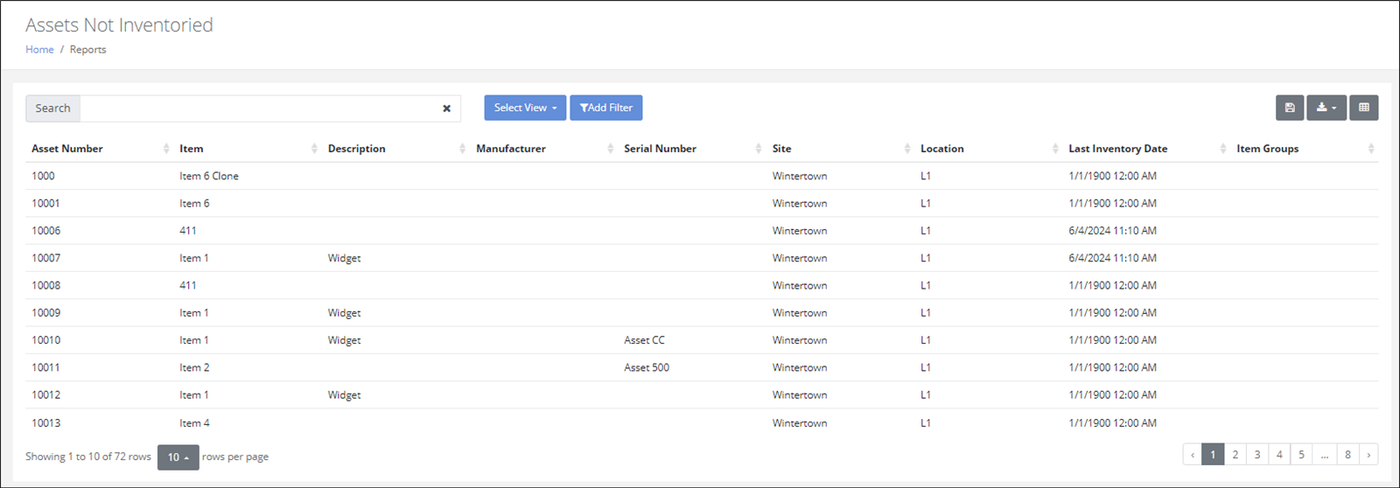Screen dimensions: 1400x488
Task: Click the pagination ellipsis button
Action: 1325,455
